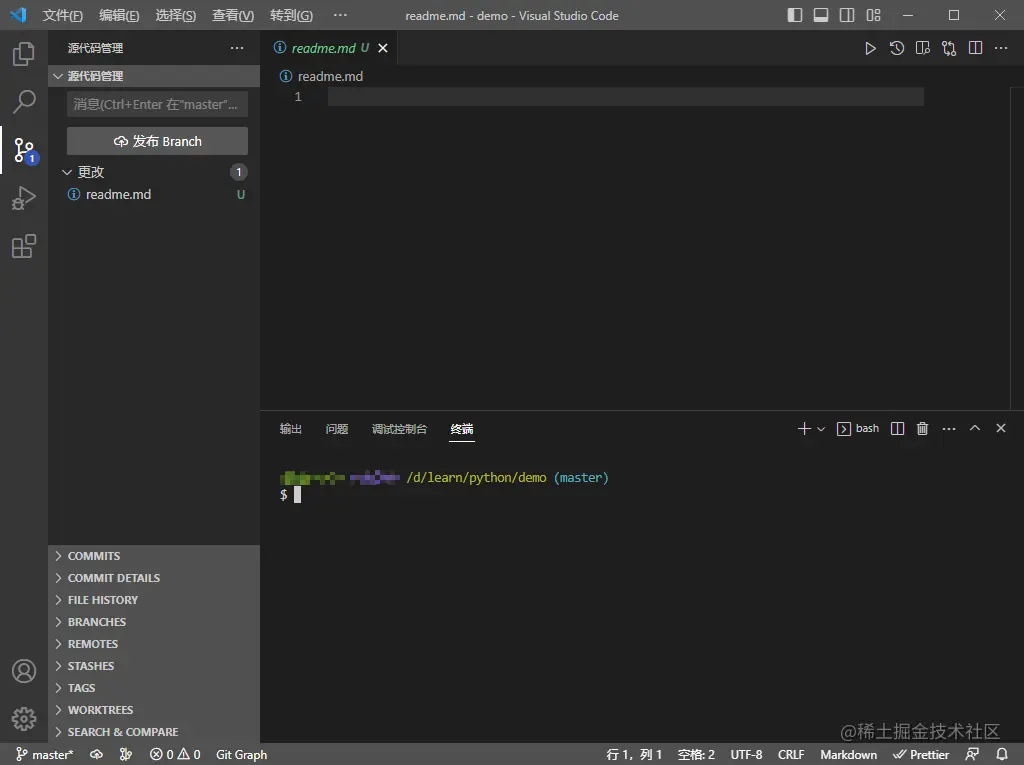
Task: Expand the COMMIT DETAILS section
Action: 154,578
